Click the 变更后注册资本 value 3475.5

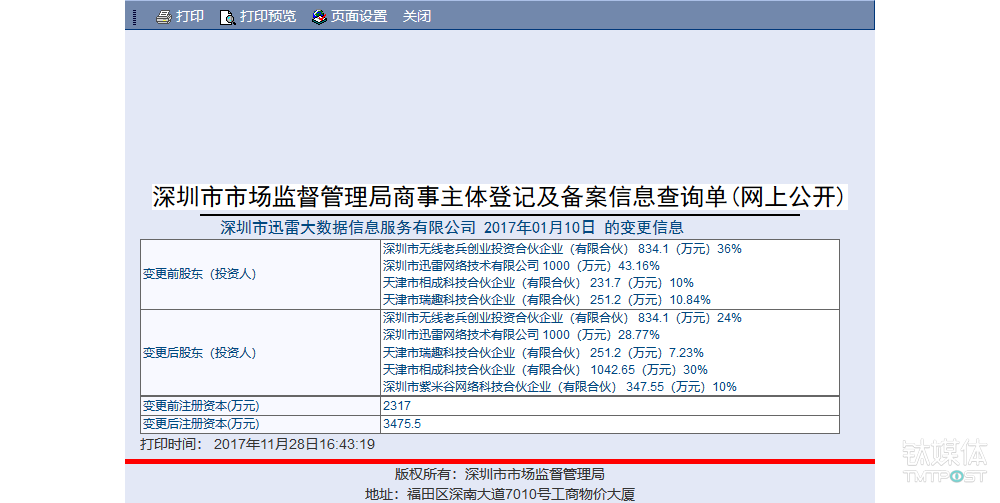pyautogui.click(x=402, y=424)
